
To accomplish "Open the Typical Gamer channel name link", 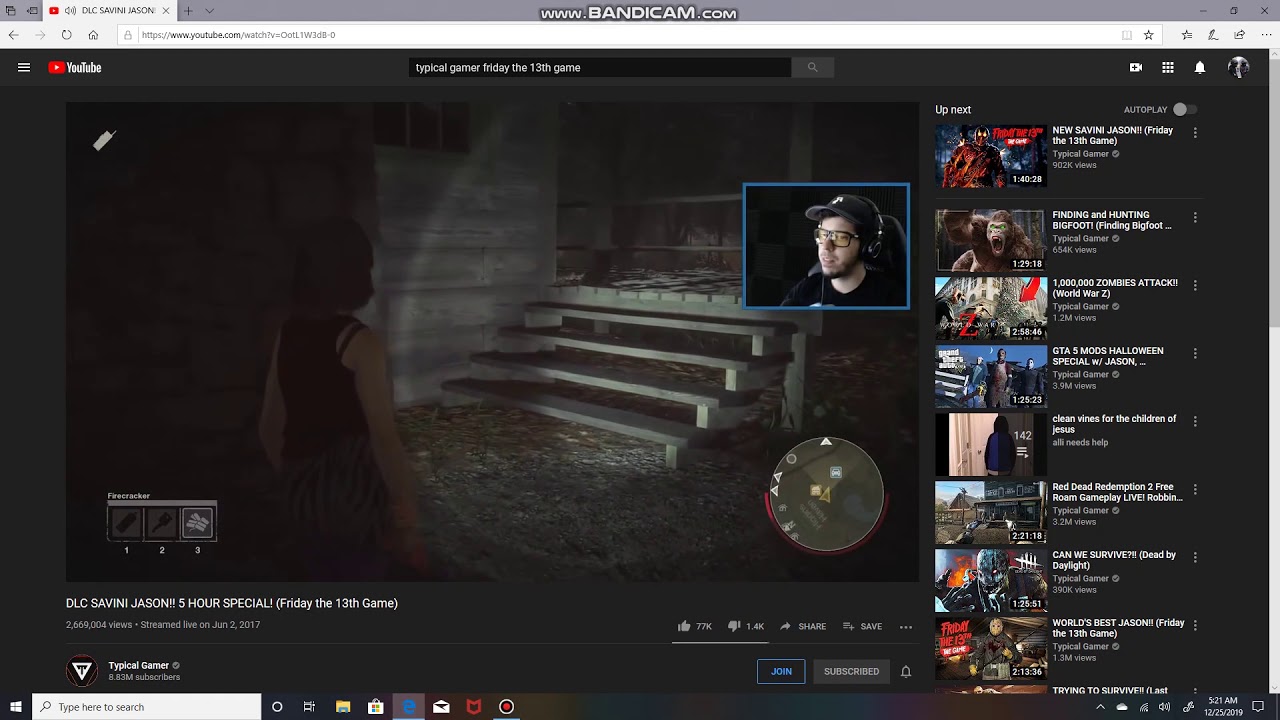I will click(x=139, y=666).
